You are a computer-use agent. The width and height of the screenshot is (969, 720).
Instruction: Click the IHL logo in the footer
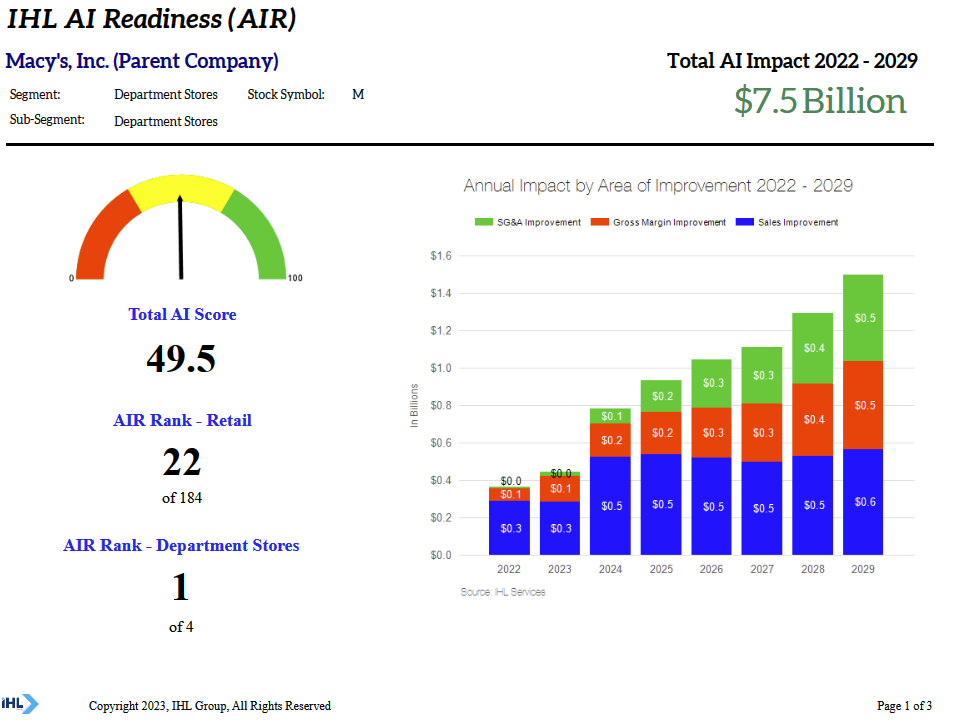pyautogui.click(x=20, y=703)
